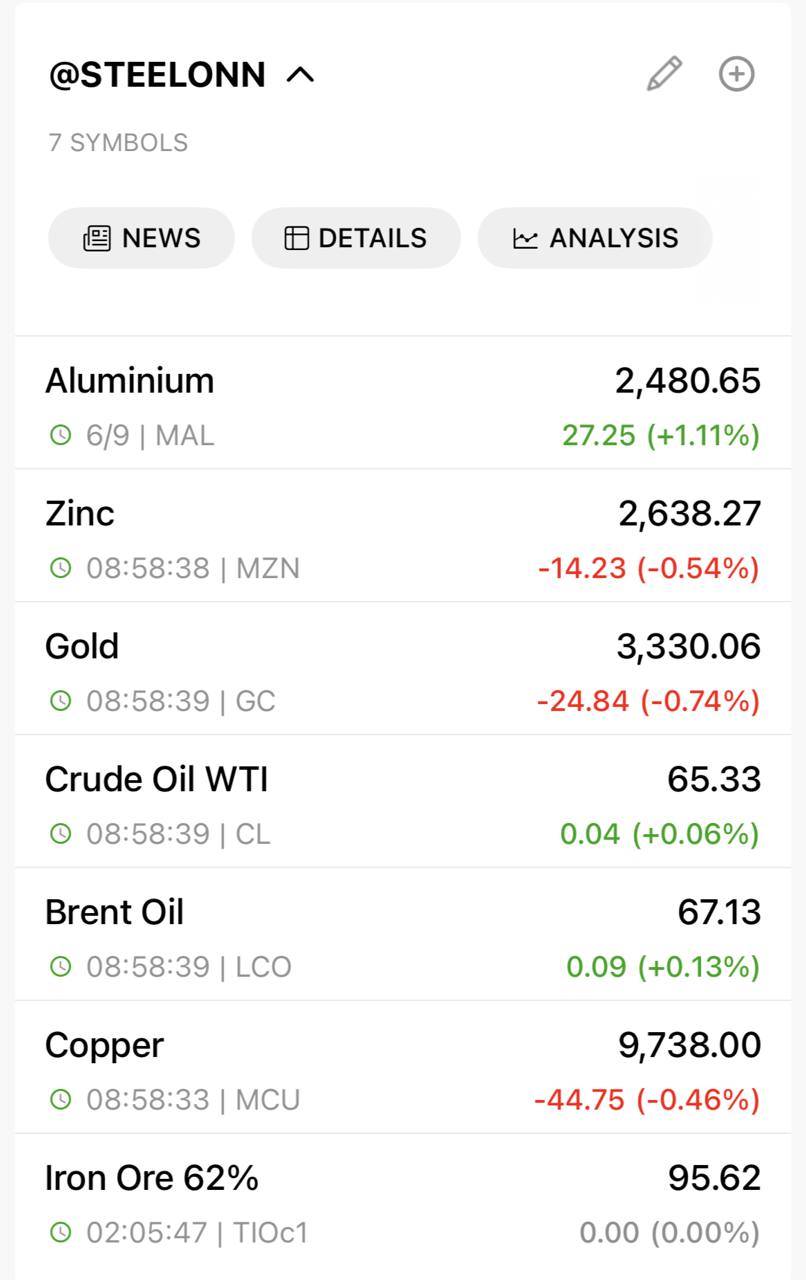Switch to the DETAILS tab
Screen dimensions: 806x1280
coord(356,238)
